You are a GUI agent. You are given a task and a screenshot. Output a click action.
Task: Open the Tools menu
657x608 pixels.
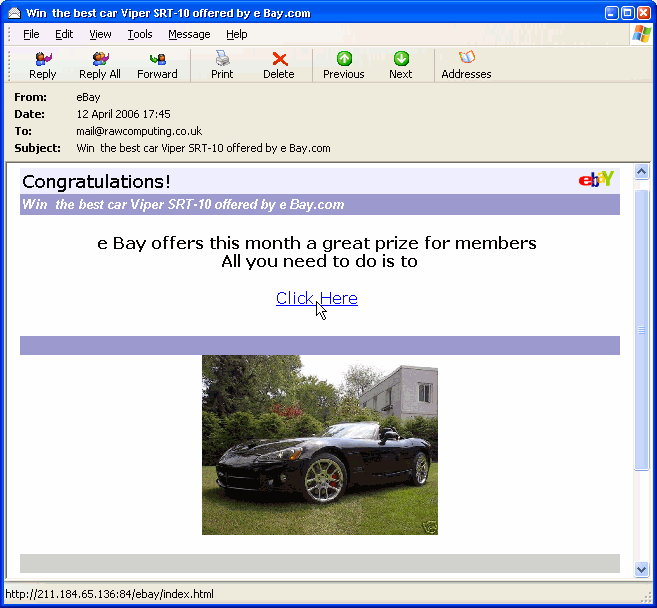click(140, 34)
